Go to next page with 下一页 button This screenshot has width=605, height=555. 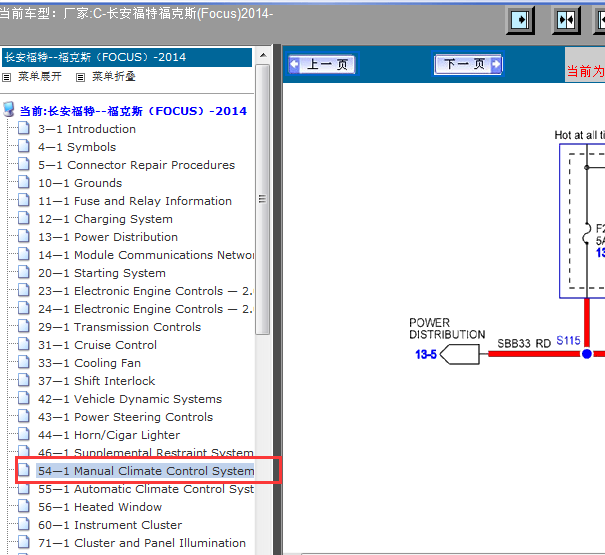tap(468, 64)
